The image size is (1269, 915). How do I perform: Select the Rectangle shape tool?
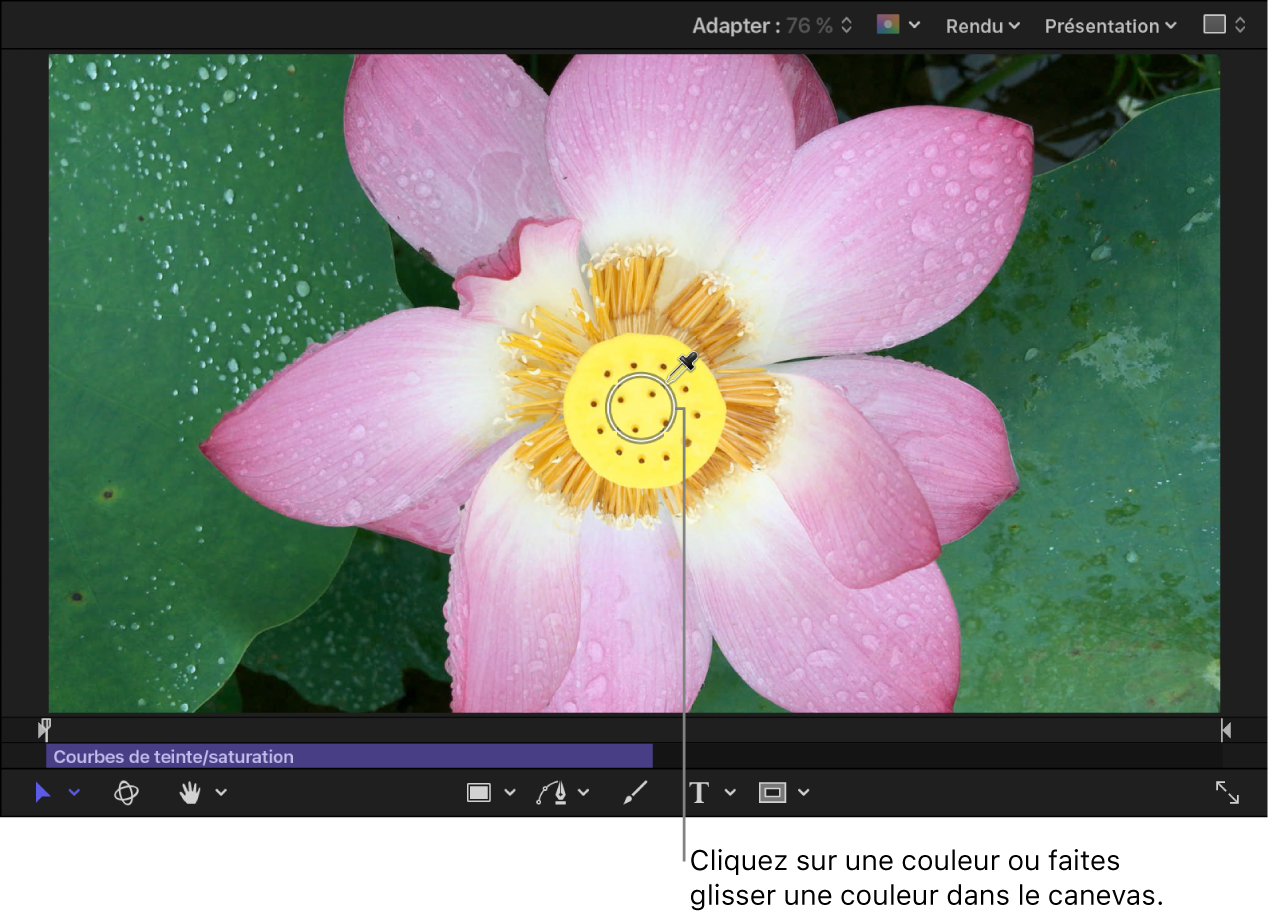[x=479, y=793]
